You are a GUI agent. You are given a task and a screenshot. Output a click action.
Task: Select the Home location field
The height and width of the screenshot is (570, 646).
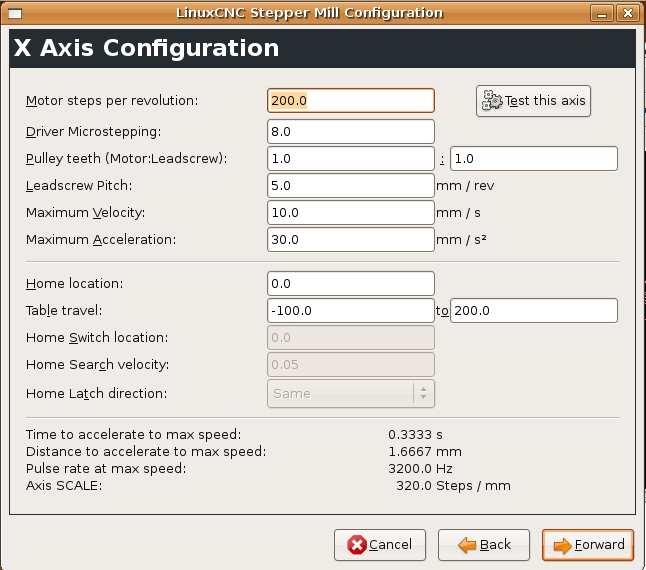pos(351,284)
